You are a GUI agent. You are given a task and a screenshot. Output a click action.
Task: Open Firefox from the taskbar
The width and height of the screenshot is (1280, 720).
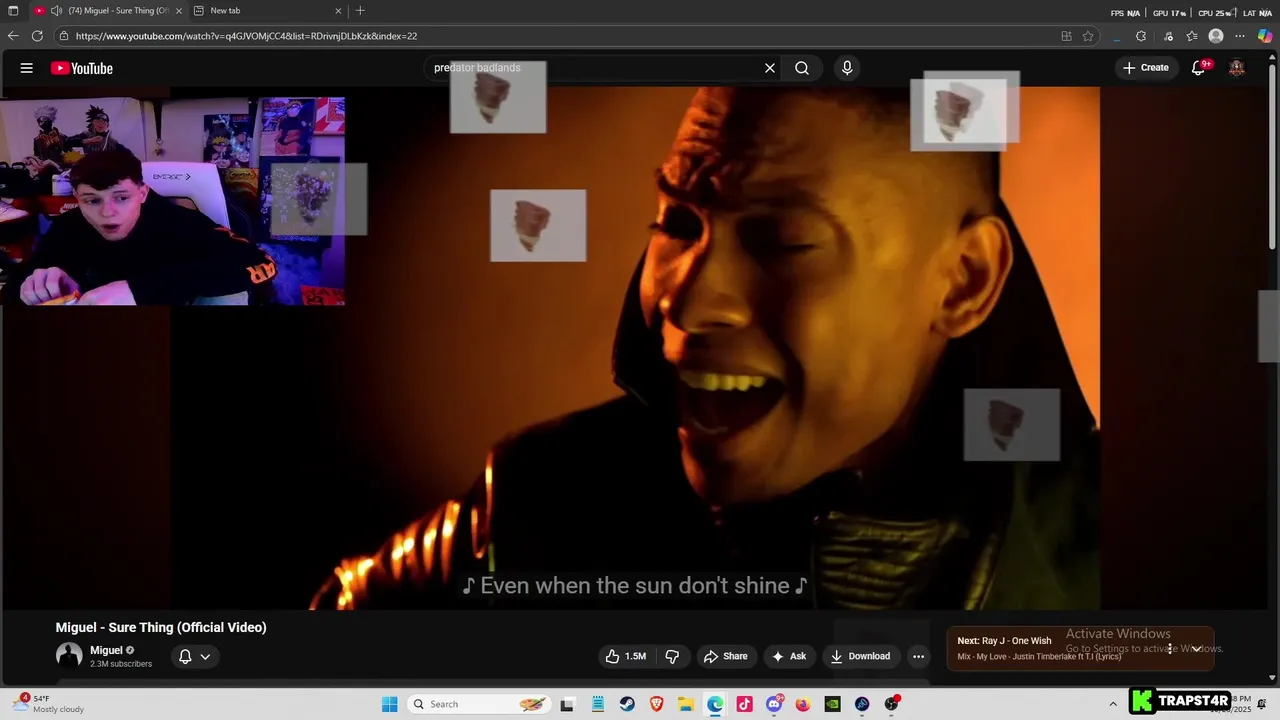803,704
